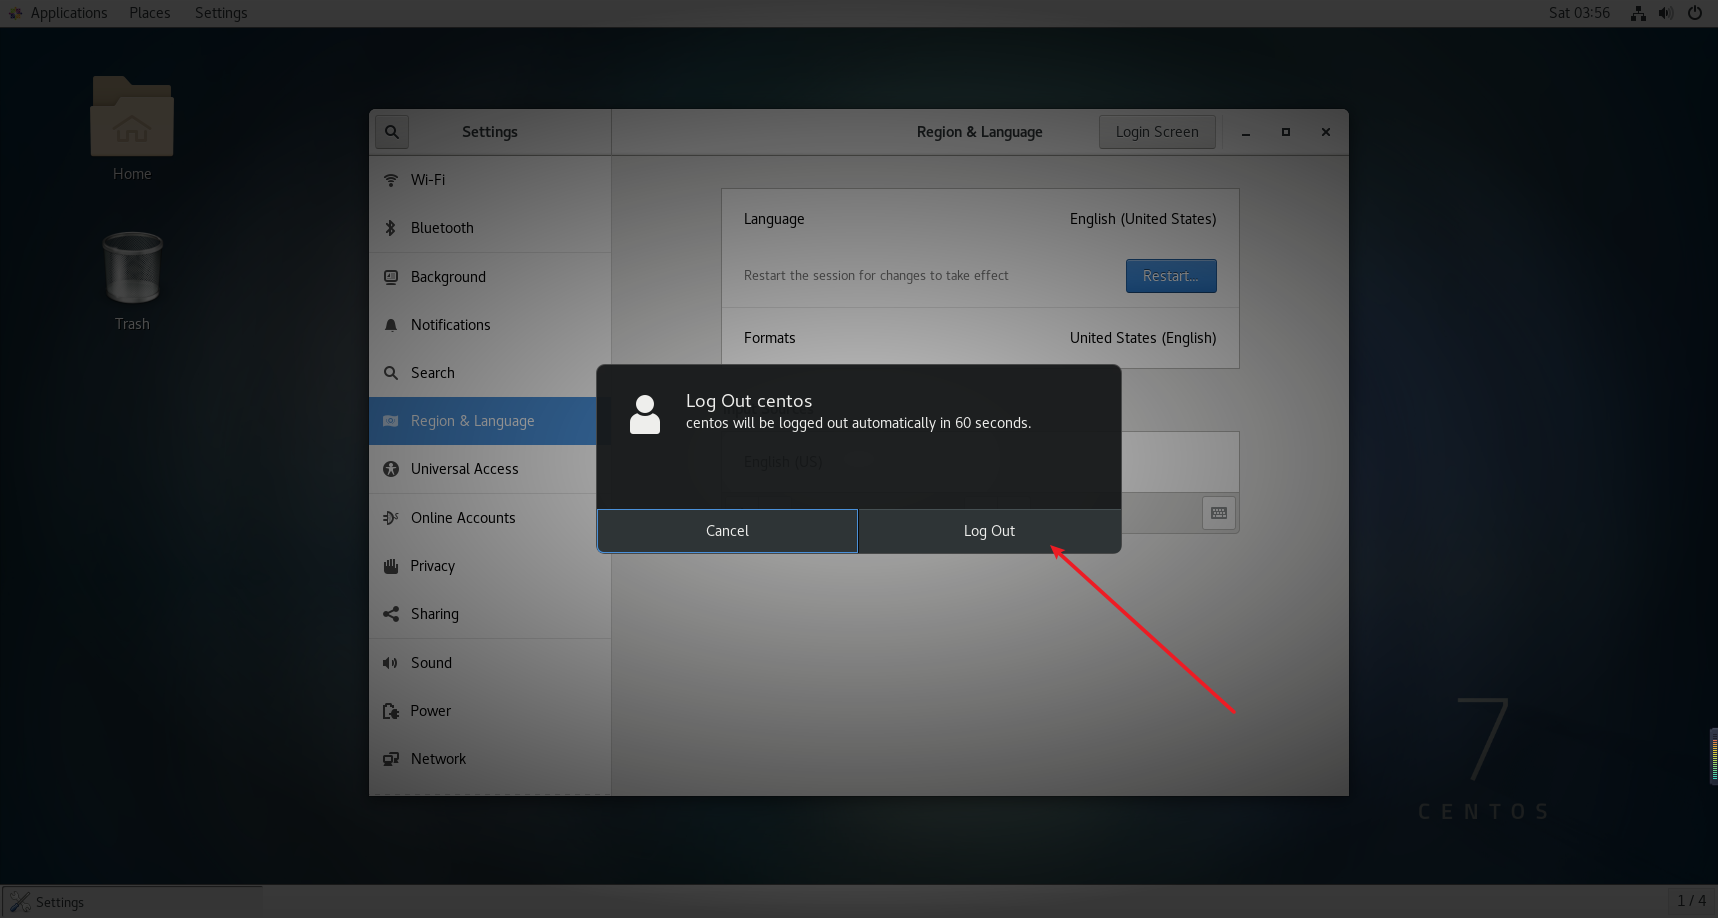Open the Settings menu in top bar
1718x918 pixels.
pyautogui.click(x=221, y=13)
